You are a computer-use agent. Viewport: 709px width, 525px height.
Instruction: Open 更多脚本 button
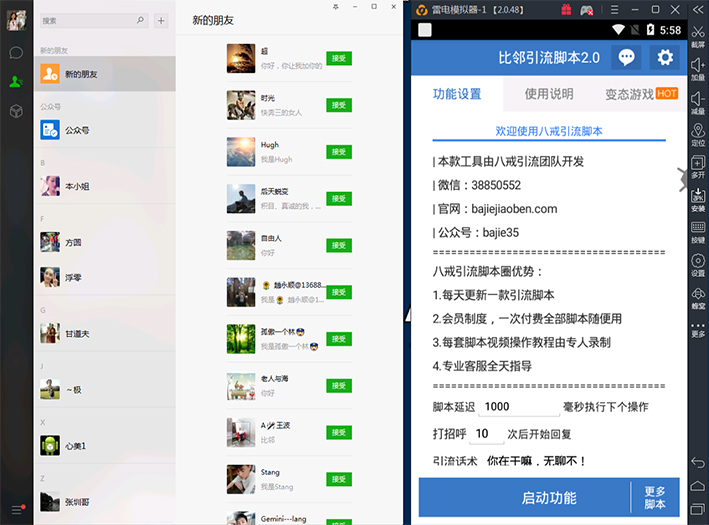(655, 497)
